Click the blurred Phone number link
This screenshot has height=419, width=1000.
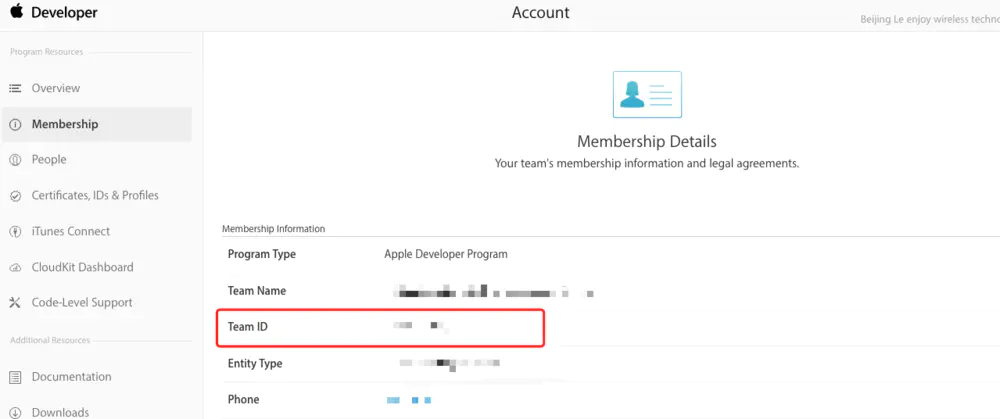click(x=409, y=400)
